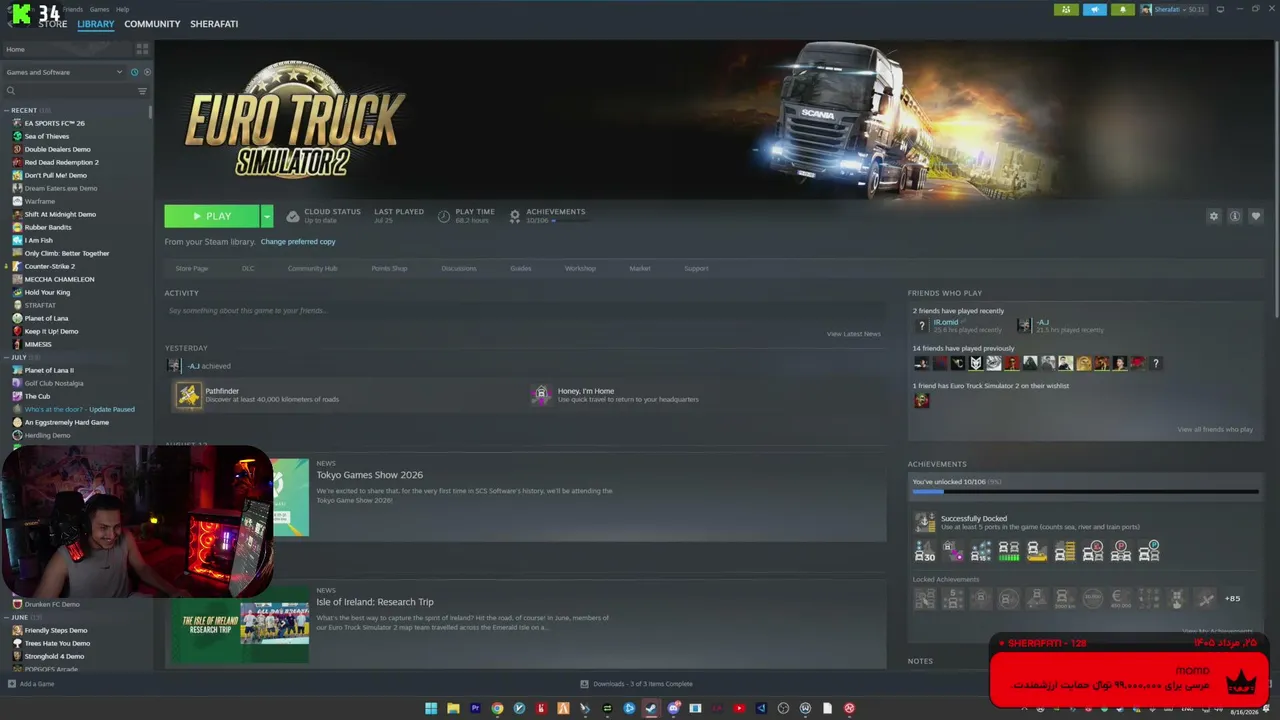Open the green notifications bell button
The height and width of the screenshot is (720, 1280).
1122,10
